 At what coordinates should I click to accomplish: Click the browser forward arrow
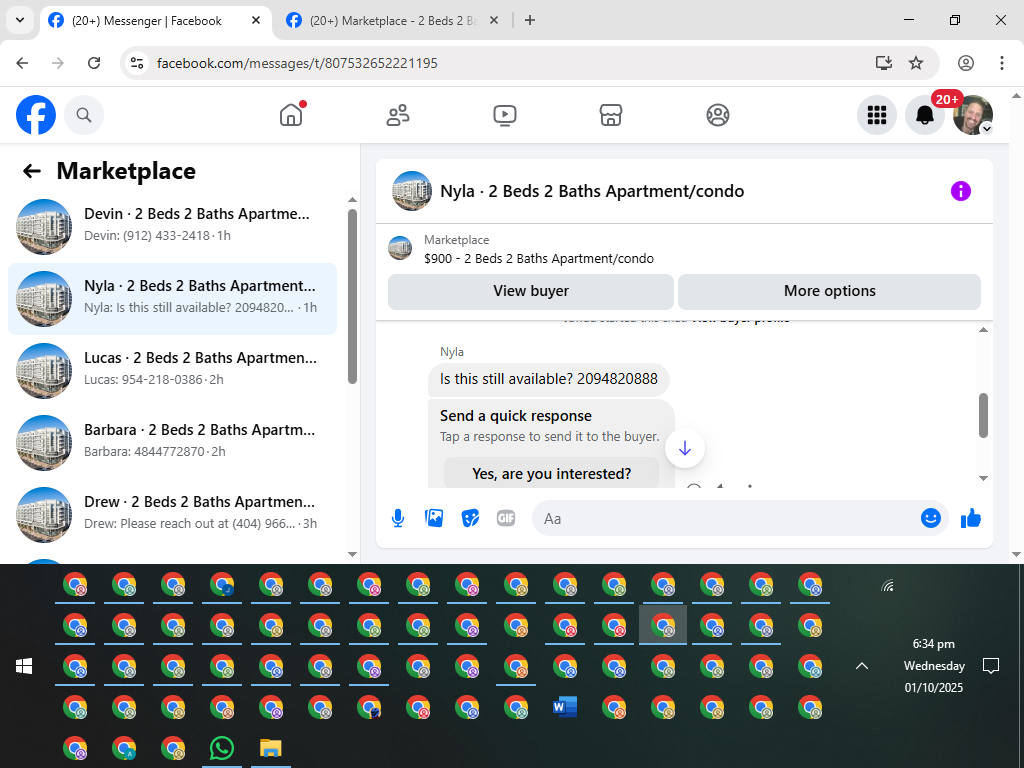click(x=58, y=63)
